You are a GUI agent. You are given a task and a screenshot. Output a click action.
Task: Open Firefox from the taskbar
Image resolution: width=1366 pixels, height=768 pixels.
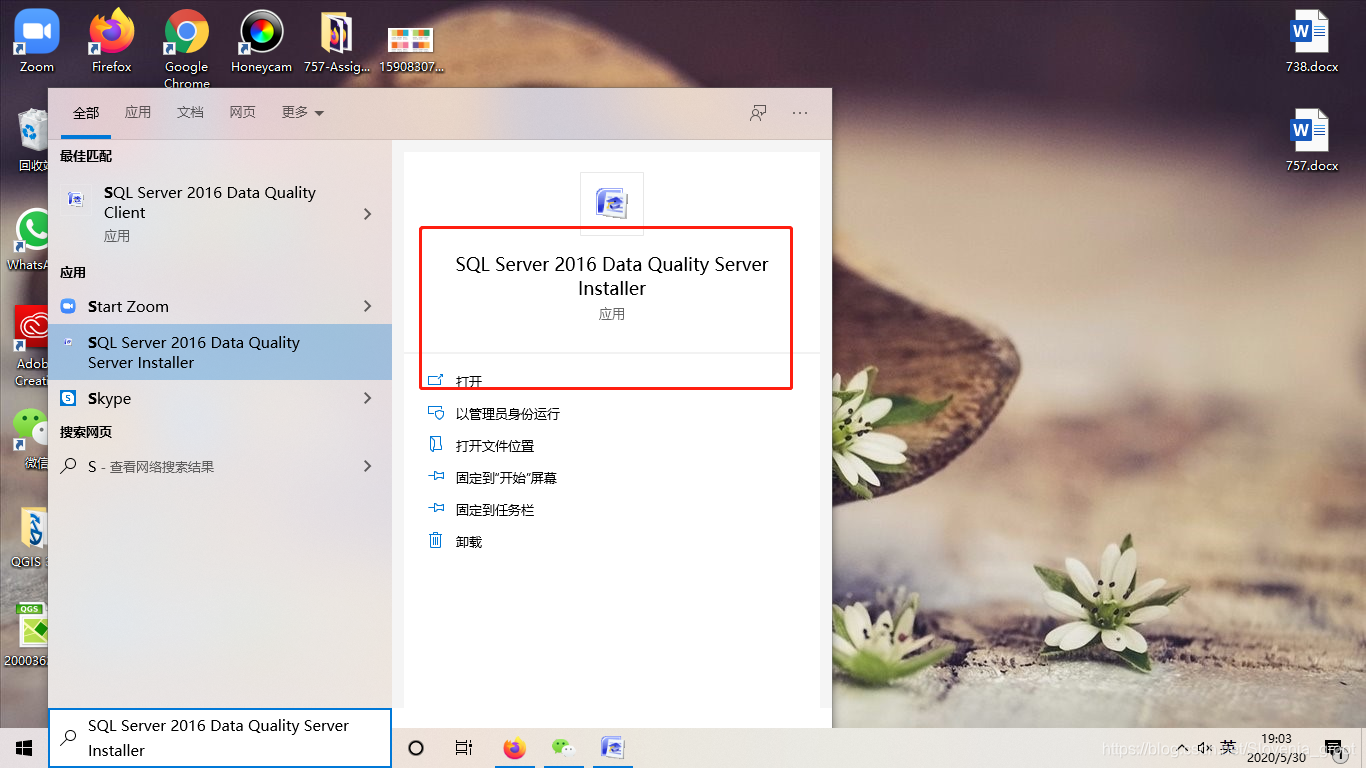click(x=515, y=748)
